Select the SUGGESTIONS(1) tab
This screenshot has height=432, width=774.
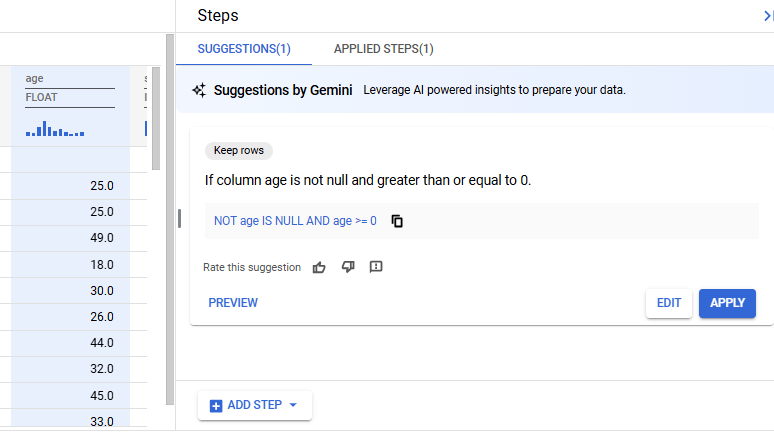click(244, 49)
